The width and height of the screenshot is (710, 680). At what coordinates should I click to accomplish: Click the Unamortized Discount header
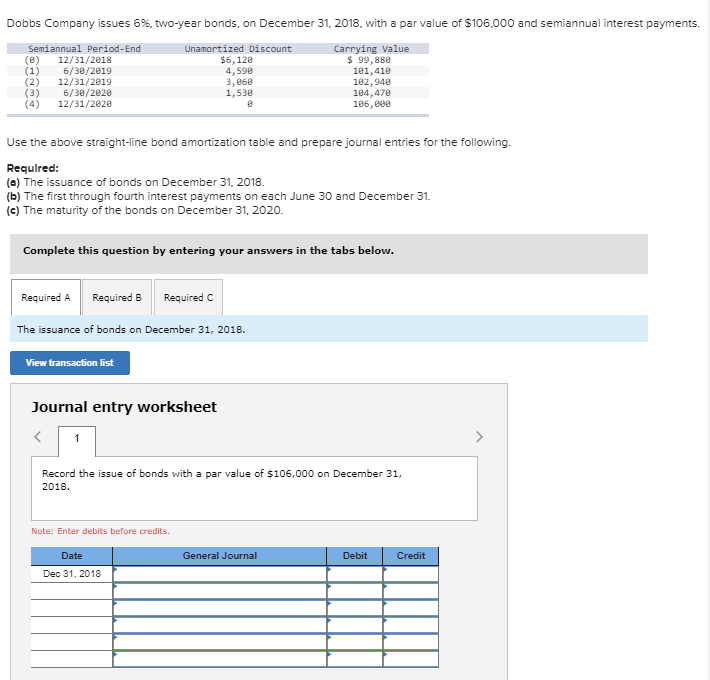(238, 49)
